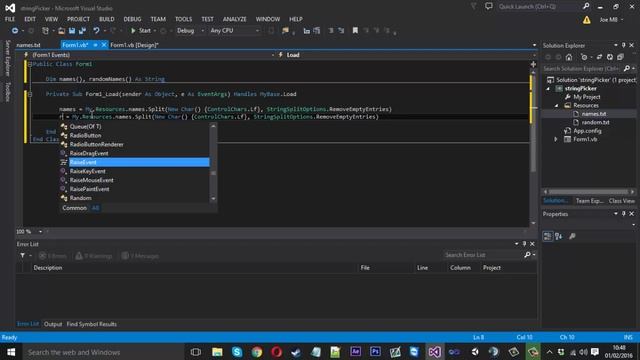Screen dimensions: 640x360
Task: Open the ANALYZE menu
Action: pyautogui.click(x=234, y=19)
